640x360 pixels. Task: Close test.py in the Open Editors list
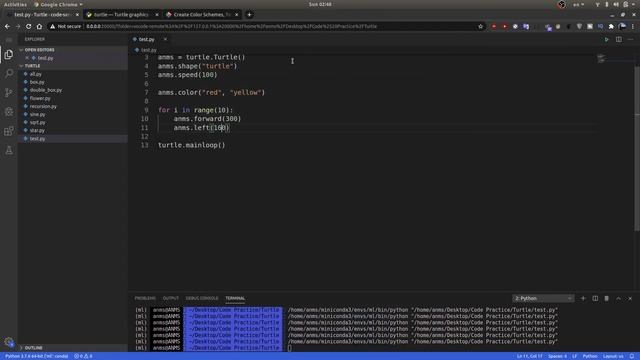(27, 58)
